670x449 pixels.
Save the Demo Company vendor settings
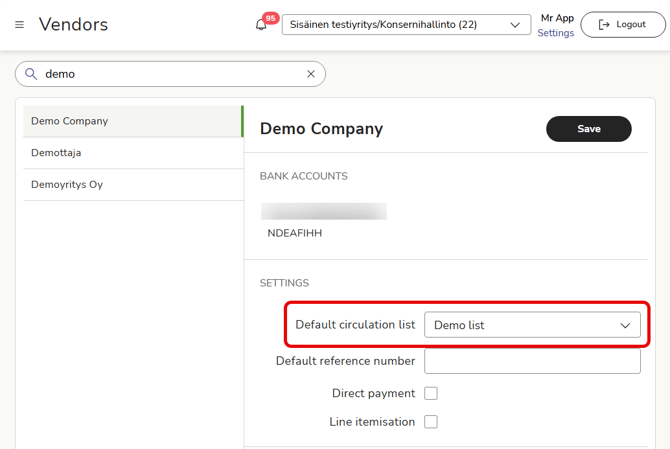coord(588,129)
